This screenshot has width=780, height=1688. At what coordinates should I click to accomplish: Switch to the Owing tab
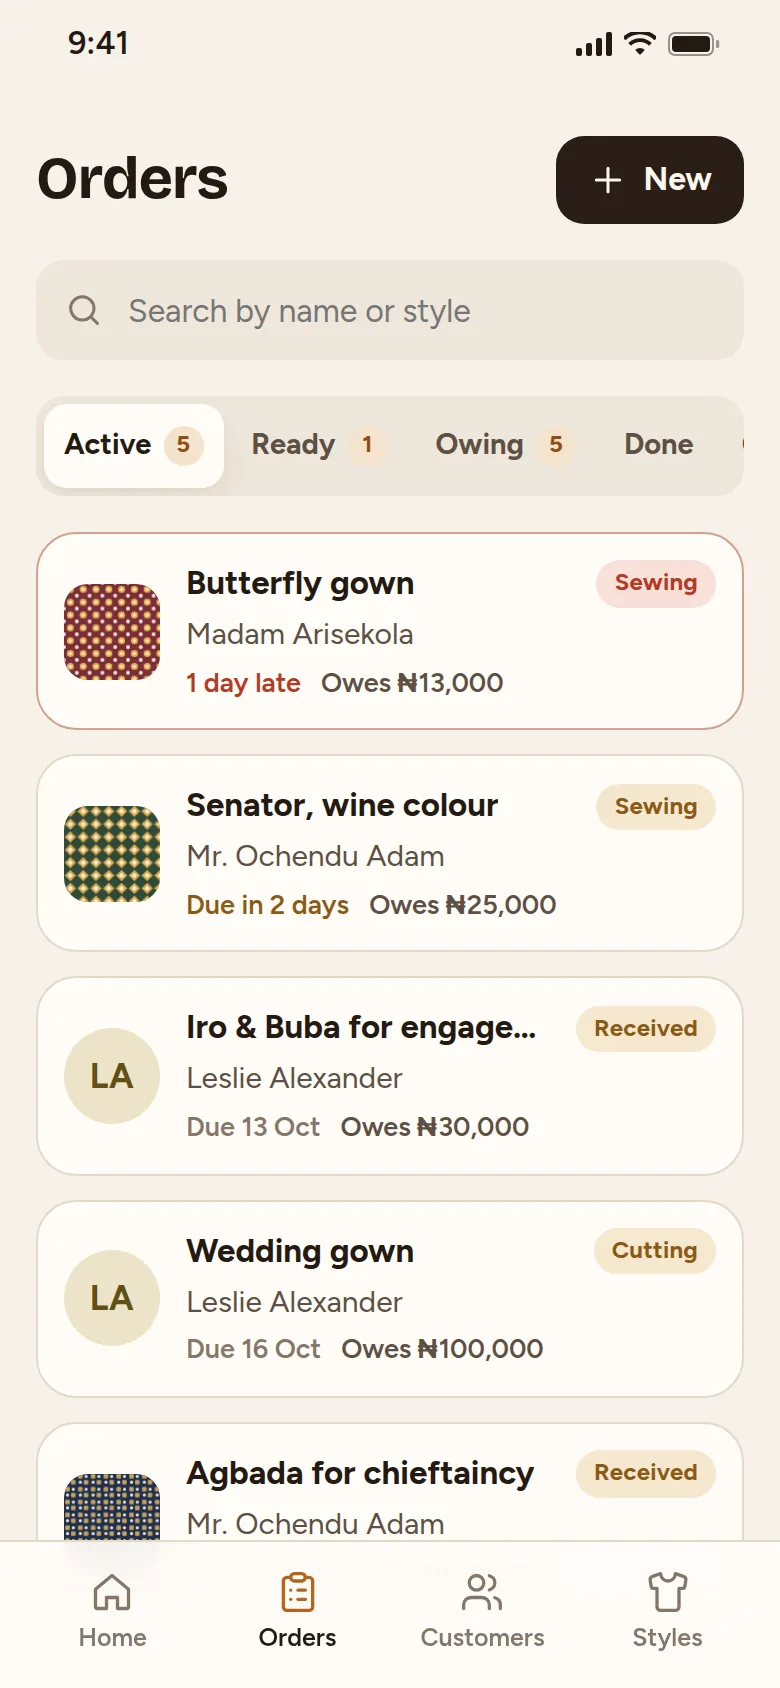pos(503,445)
